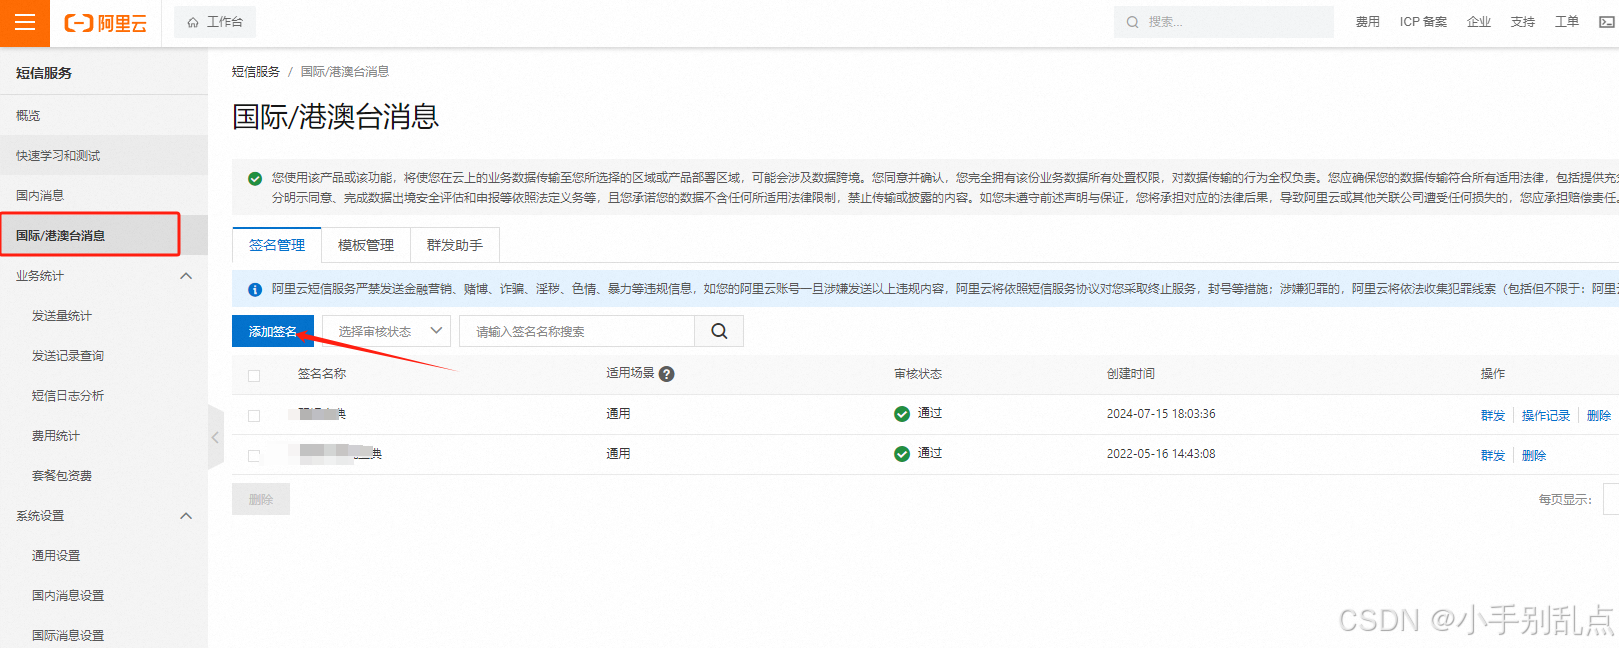Select all signatures with the header checkbox

tap(254, 376)
